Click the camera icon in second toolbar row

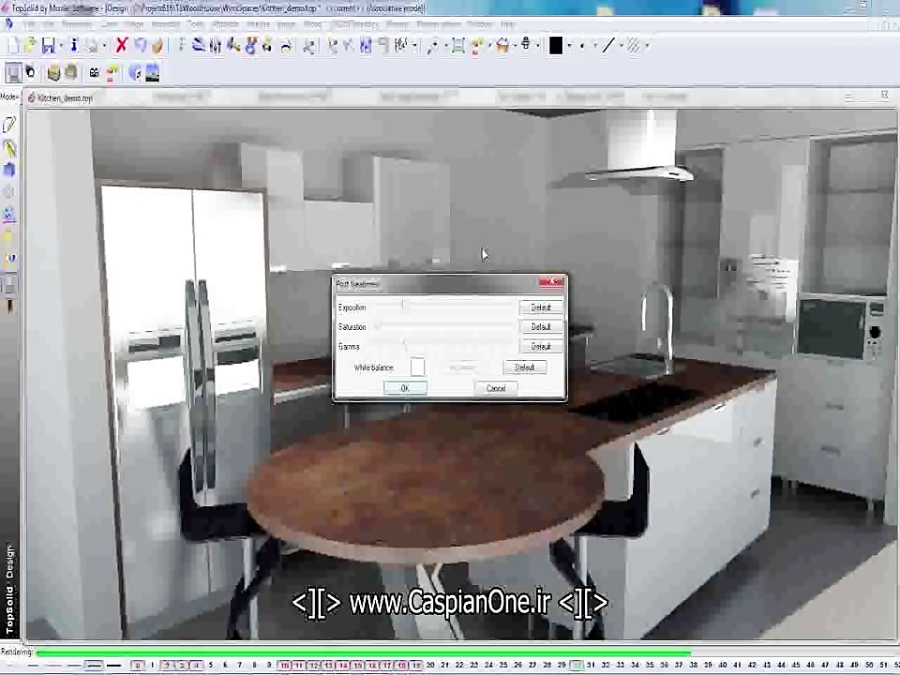[94, 73]
